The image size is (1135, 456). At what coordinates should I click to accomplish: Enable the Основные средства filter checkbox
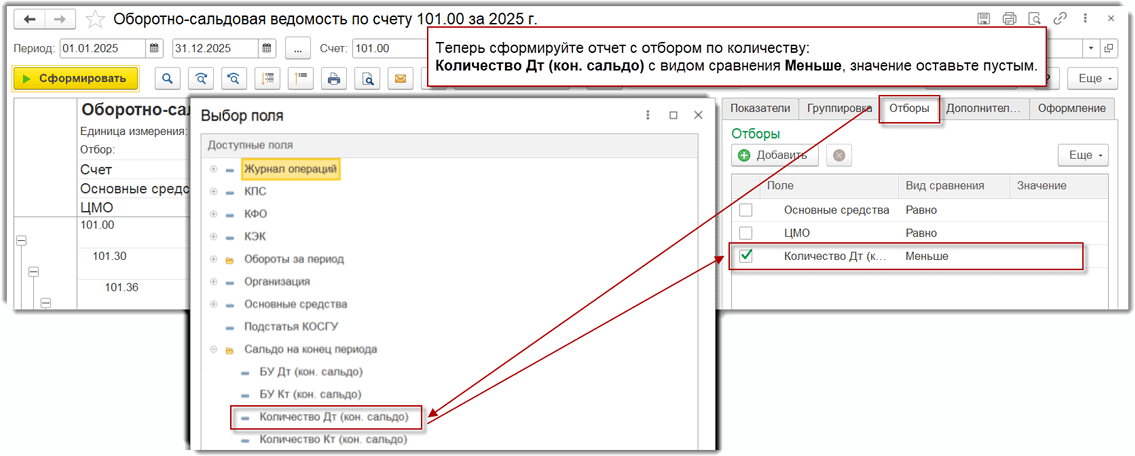click(x=745, y=210)
